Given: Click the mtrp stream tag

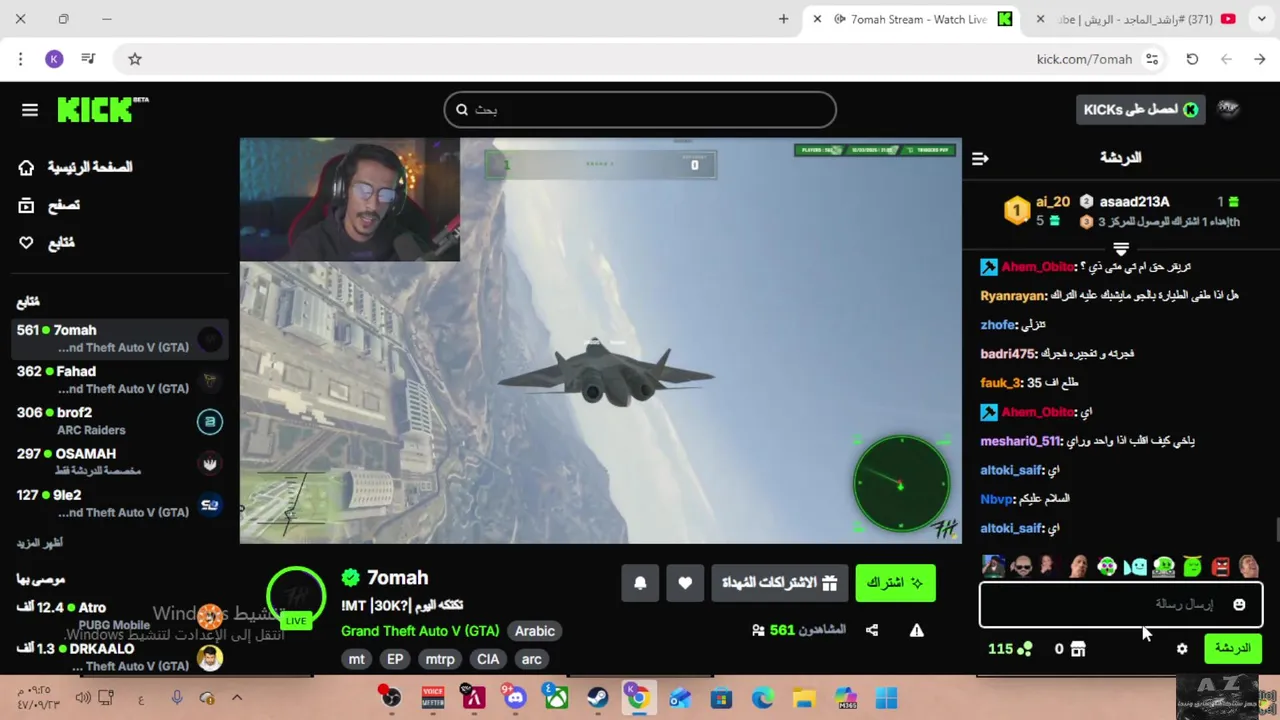Looking at the screenshot, I should (440, 659).
